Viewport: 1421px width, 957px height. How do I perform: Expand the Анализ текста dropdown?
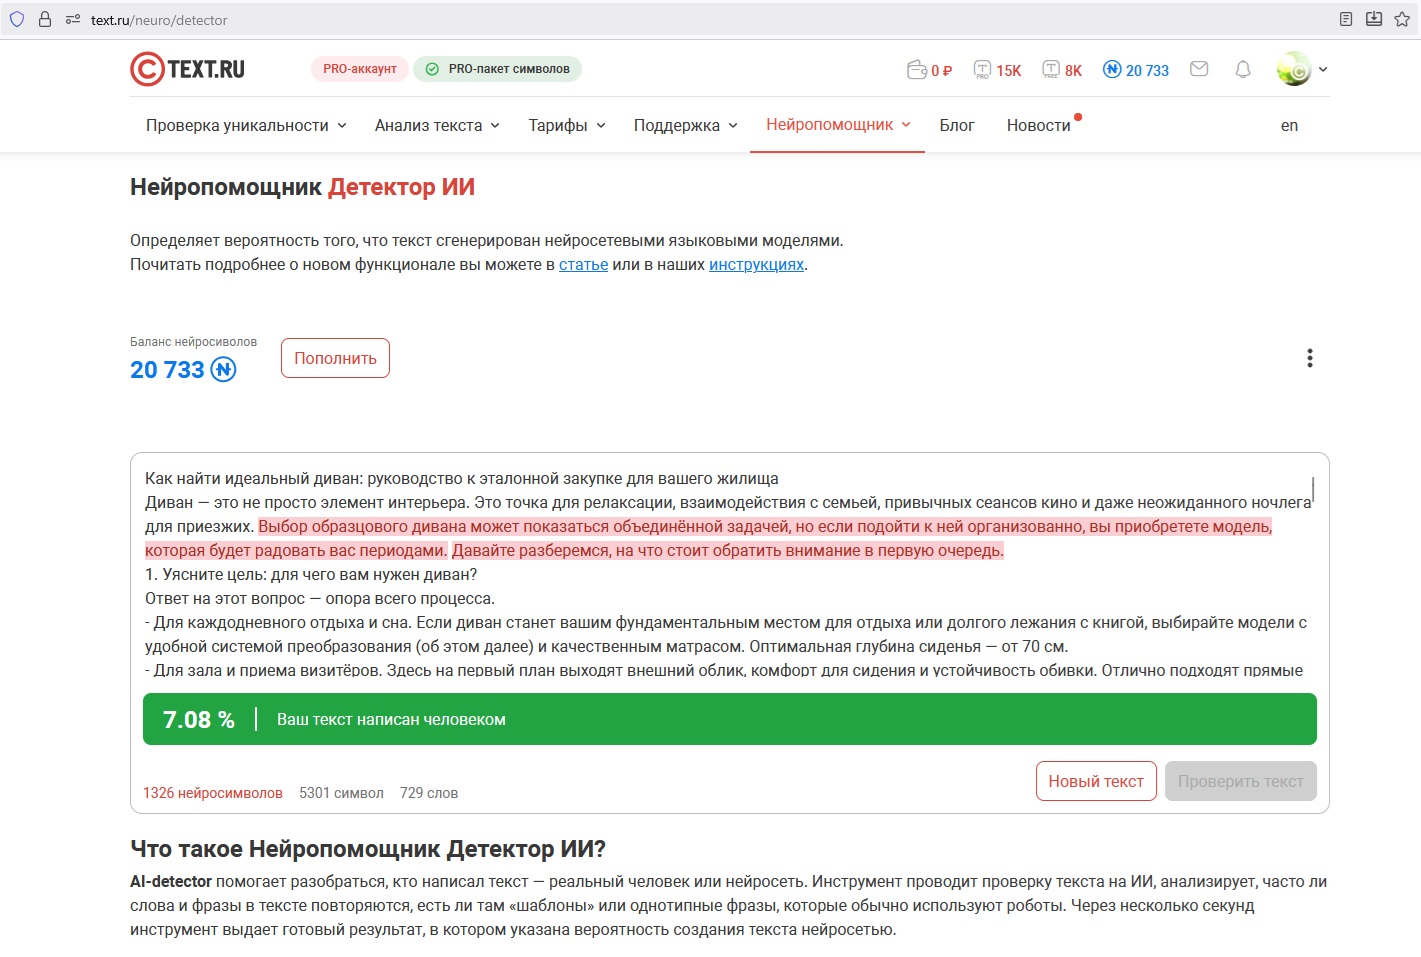(437, 125)
